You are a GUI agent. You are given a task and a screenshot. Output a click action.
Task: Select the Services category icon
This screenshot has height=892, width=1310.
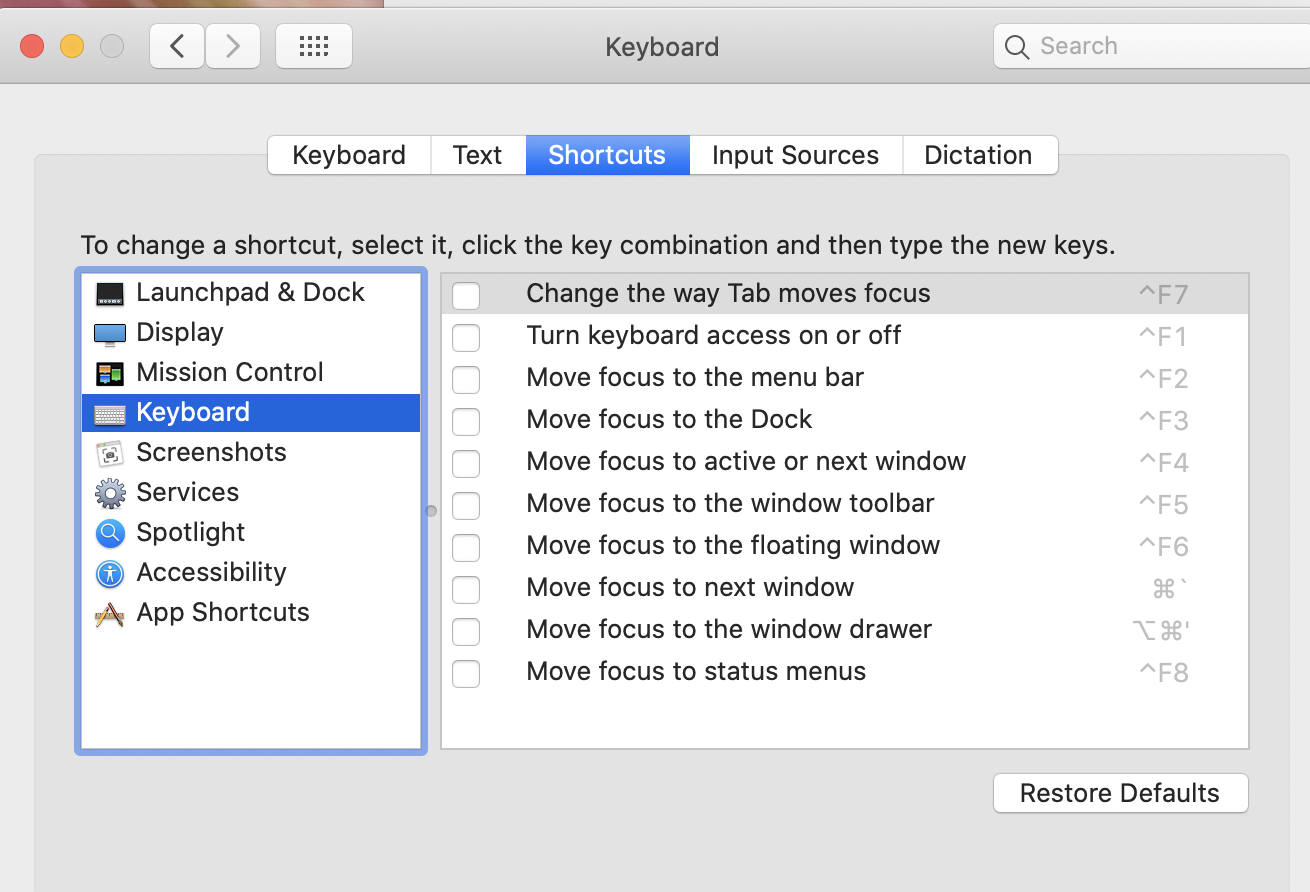[110, 492]
